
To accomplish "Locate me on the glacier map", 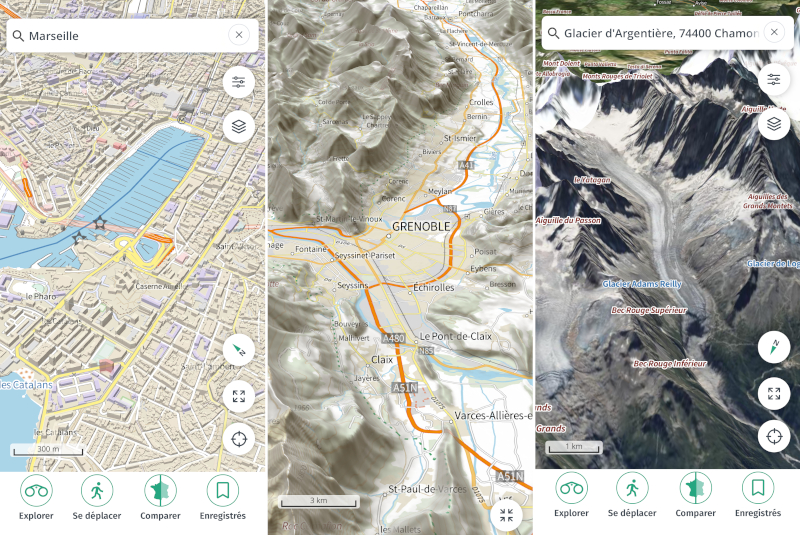I will (x=774, y=437).
